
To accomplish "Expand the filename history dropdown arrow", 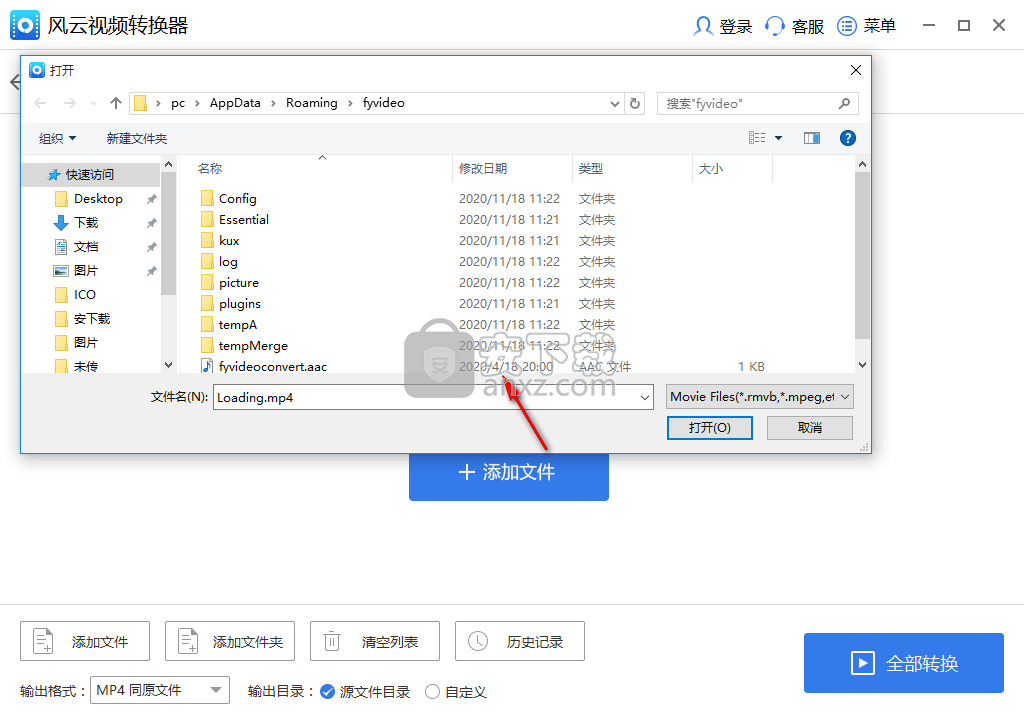I will tap(645, 397).
